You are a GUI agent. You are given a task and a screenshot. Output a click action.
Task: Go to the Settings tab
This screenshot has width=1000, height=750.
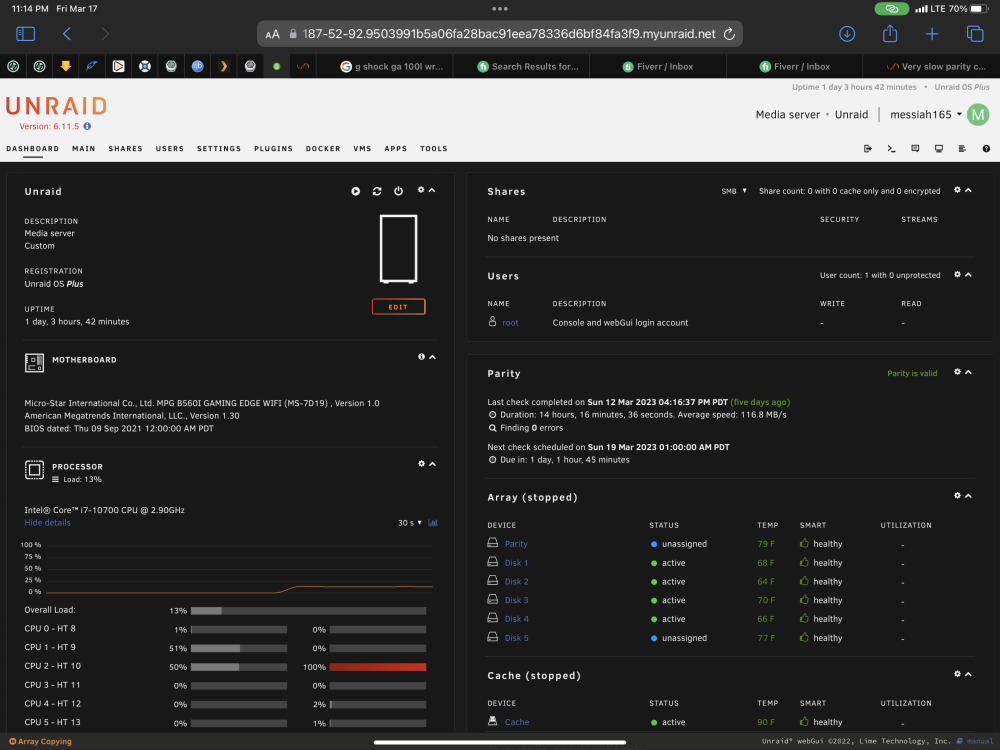click(x=219, y=149)
